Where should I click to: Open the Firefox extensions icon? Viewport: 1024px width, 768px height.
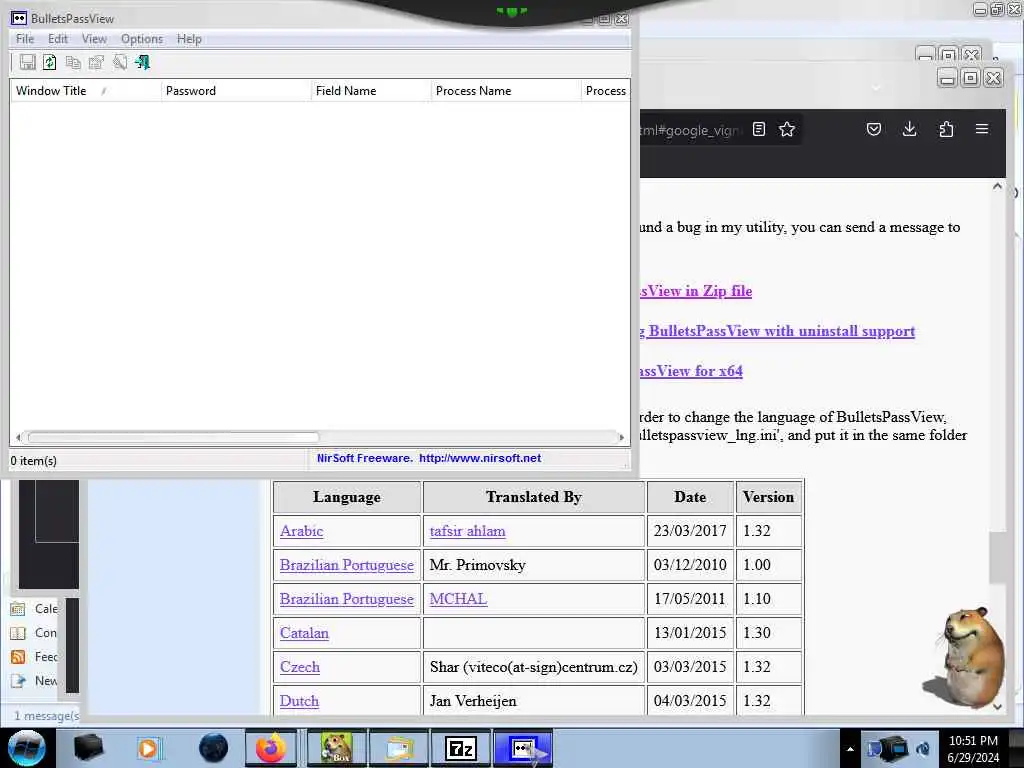946,129
